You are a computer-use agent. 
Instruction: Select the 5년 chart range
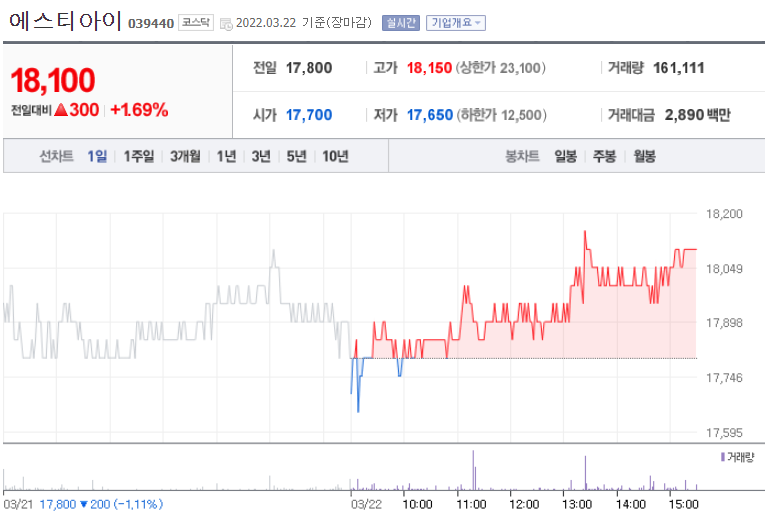pos(296,156)
